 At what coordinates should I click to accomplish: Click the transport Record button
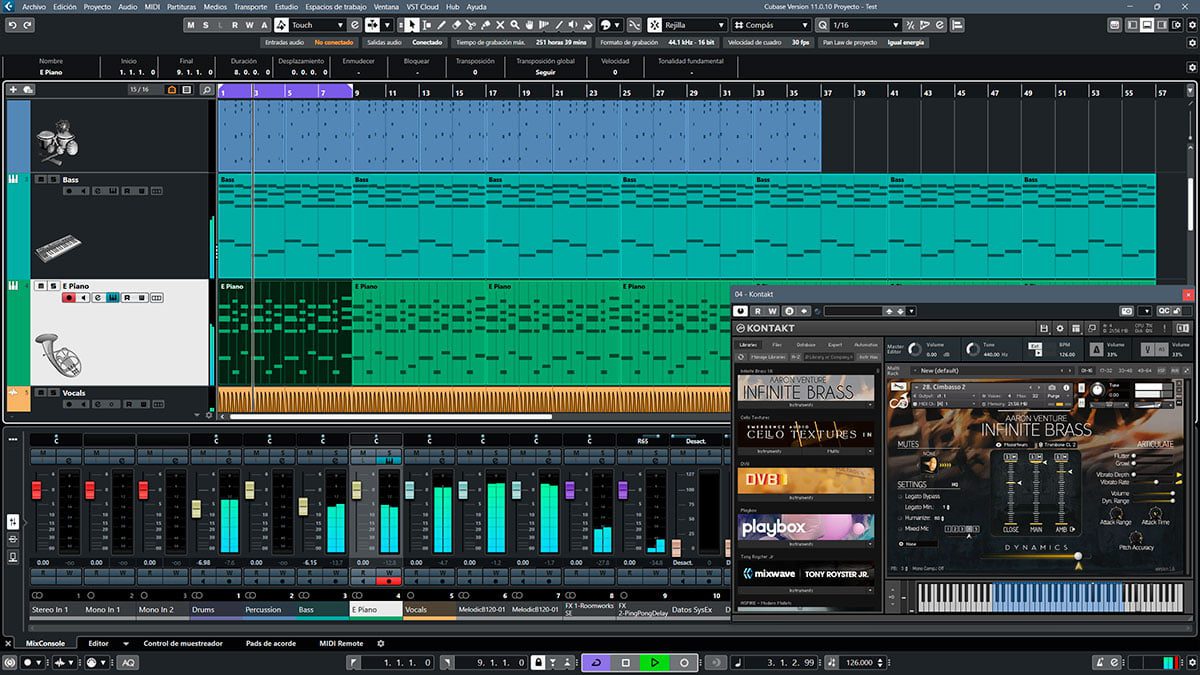(x=684, y=662)
